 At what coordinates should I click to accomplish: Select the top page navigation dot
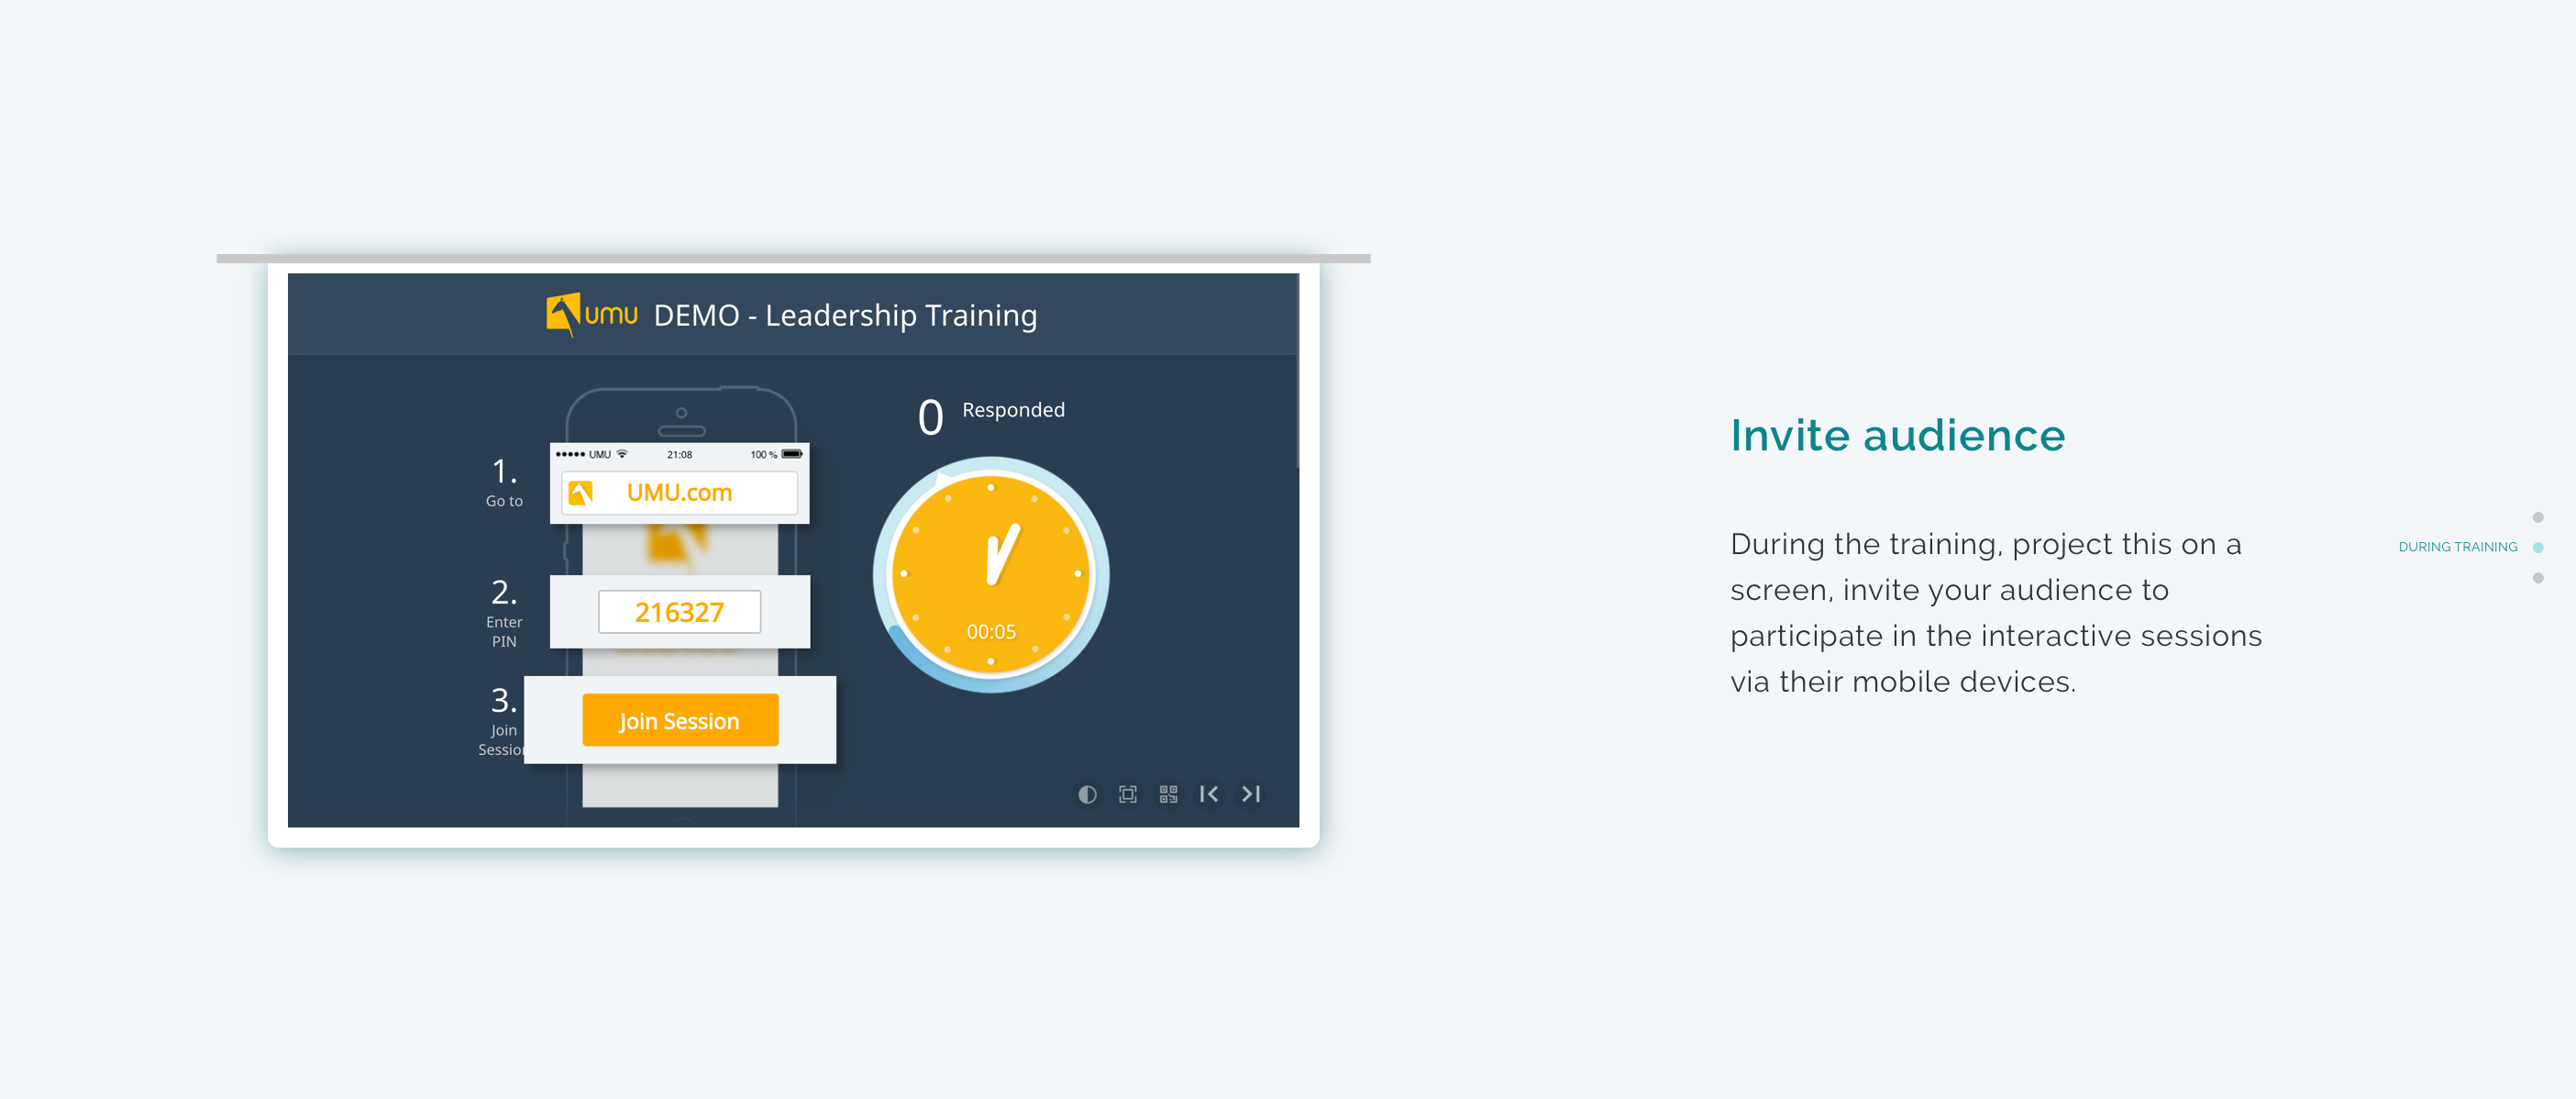coord(2538,517)
